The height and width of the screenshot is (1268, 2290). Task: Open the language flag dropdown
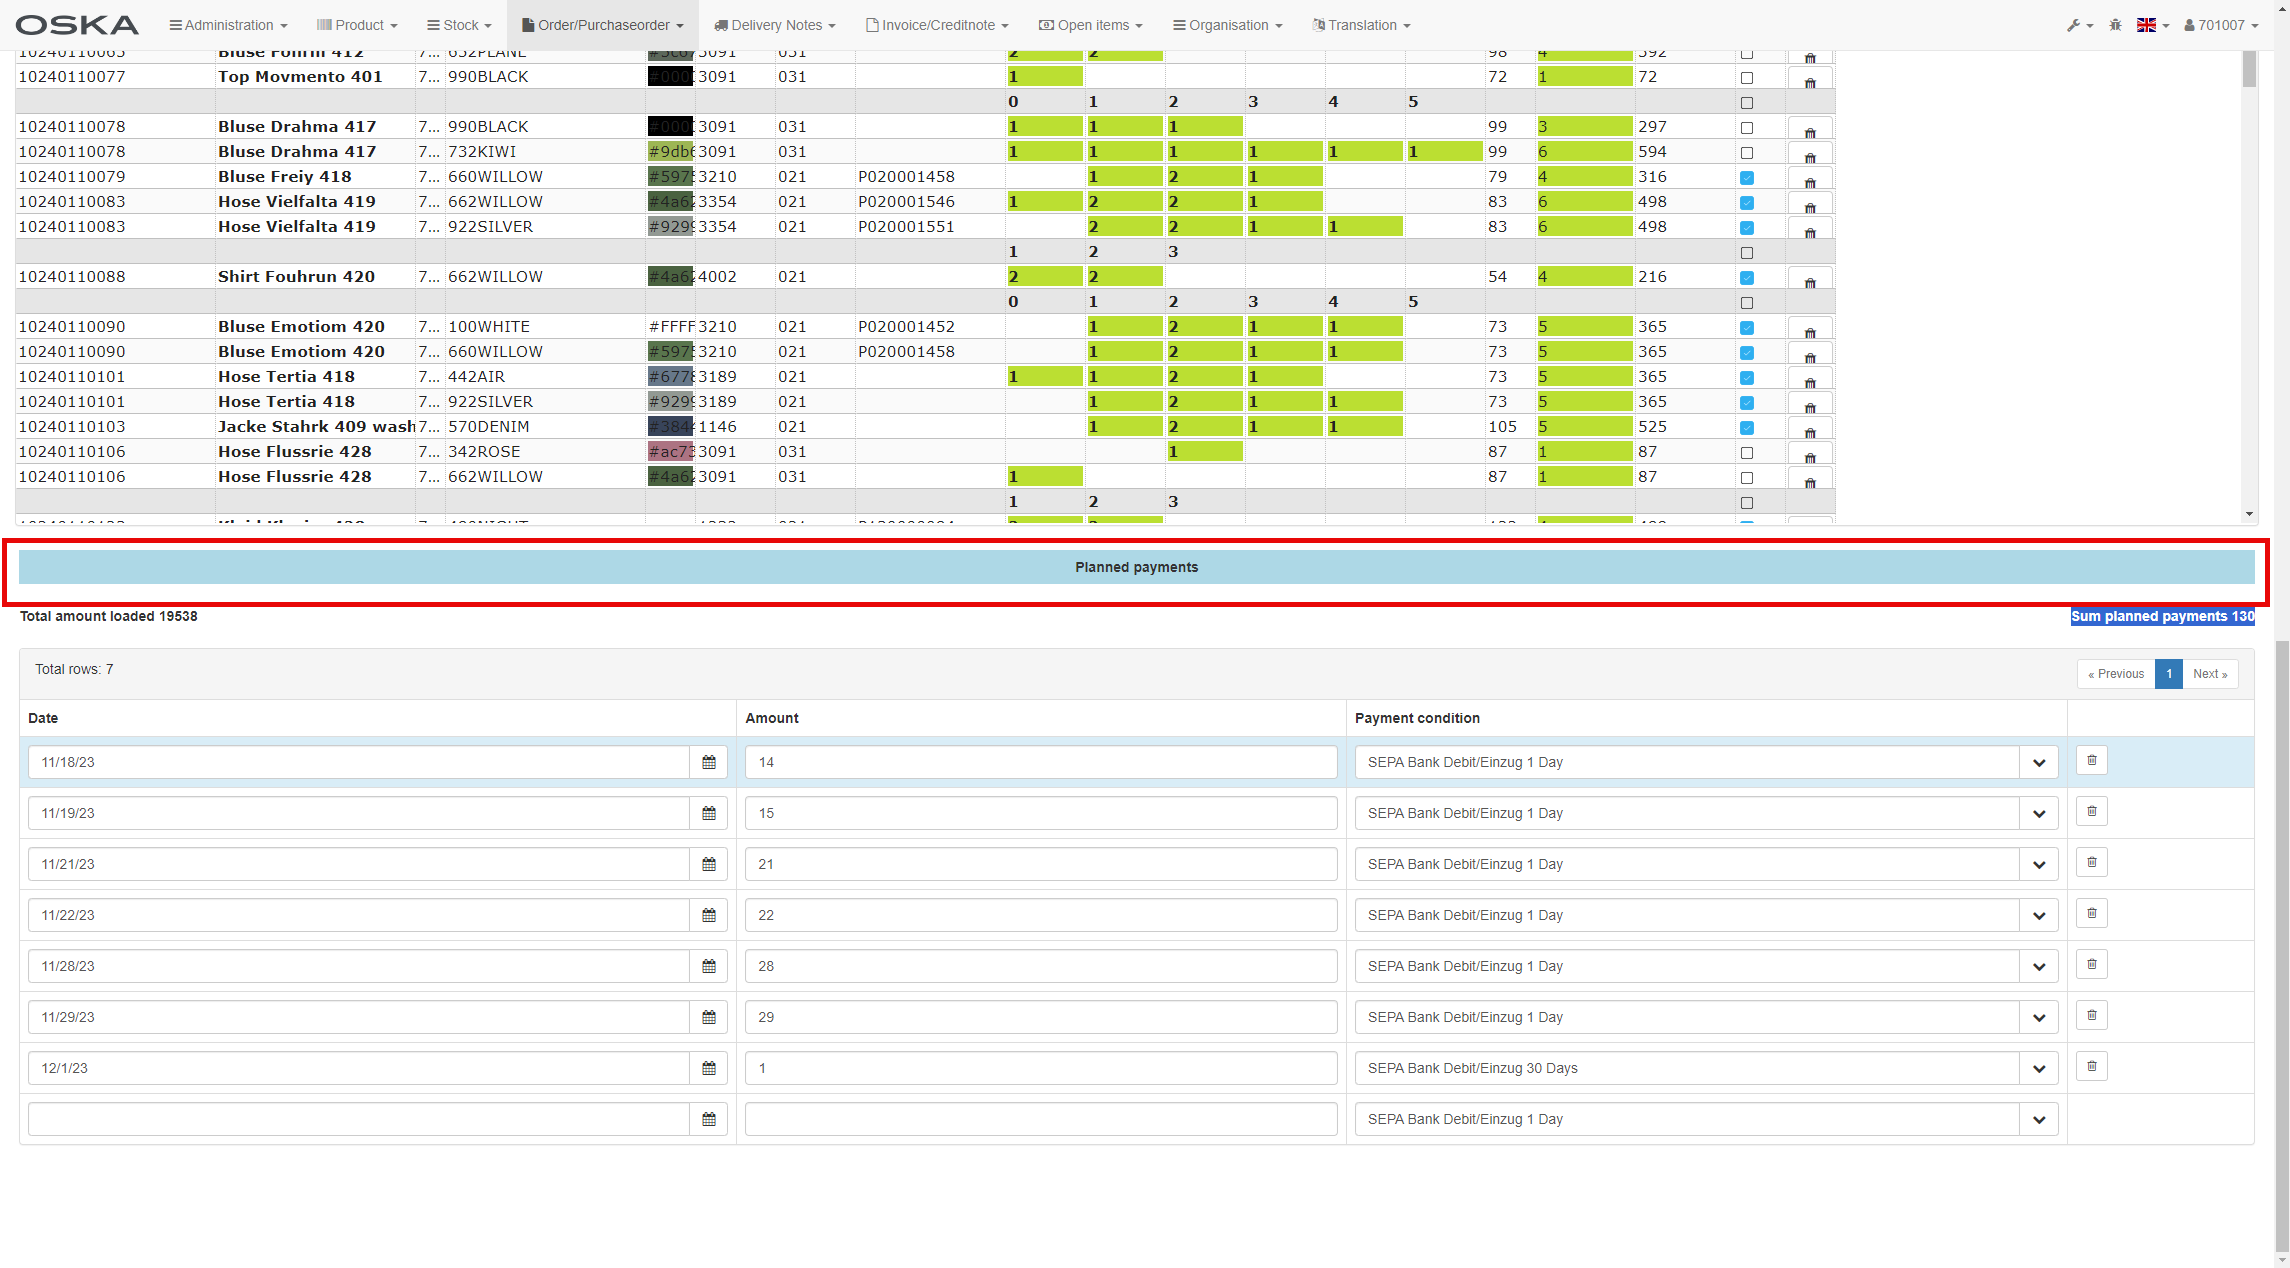(x=2152, y=25)
